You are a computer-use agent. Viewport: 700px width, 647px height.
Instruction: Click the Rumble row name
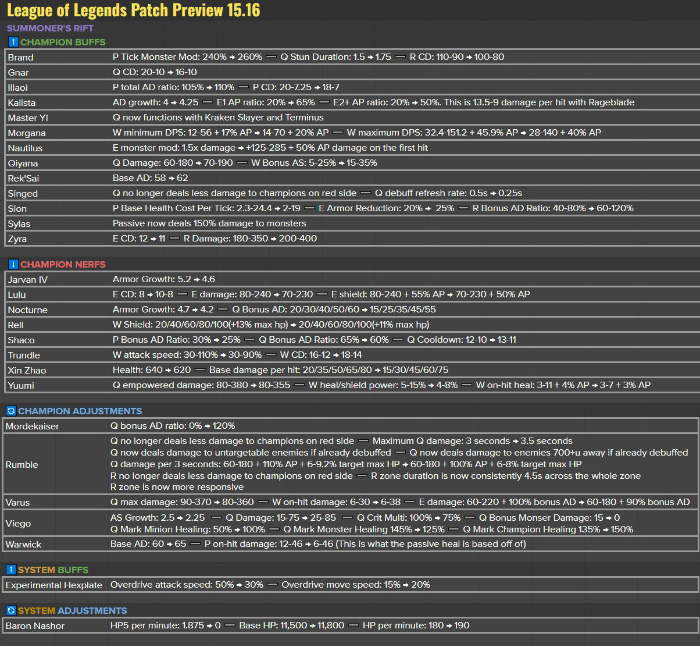pos(22,464)
